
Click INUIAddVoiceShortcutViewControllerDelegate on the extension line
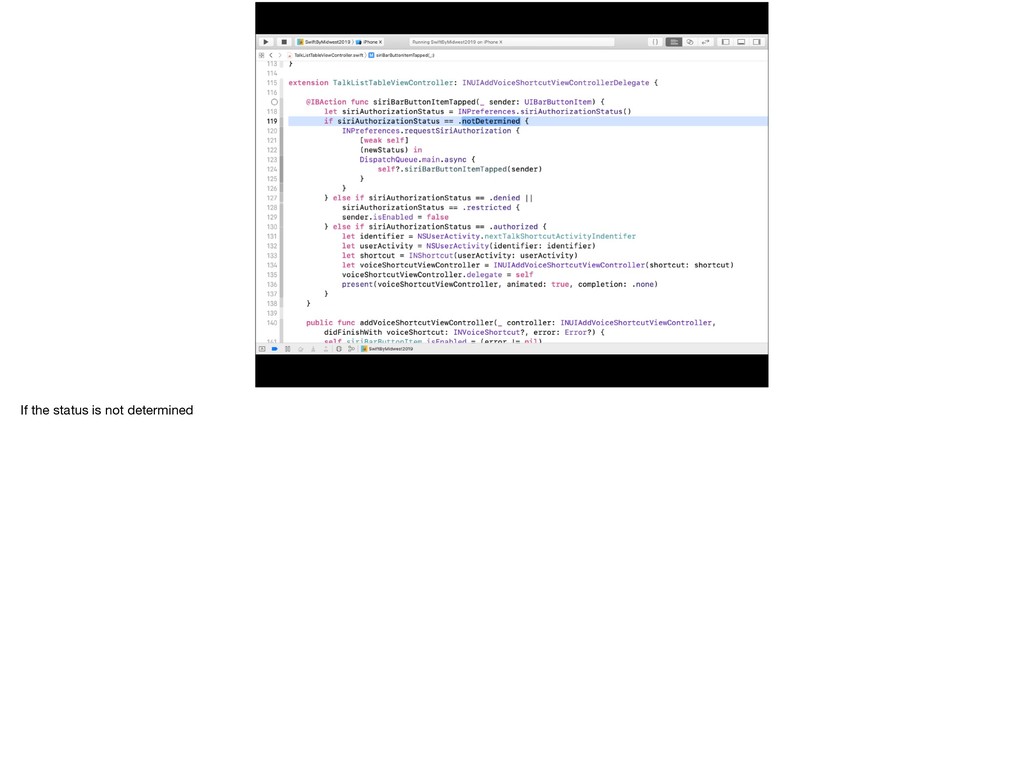pyautogui.click(x=556, y=83)
